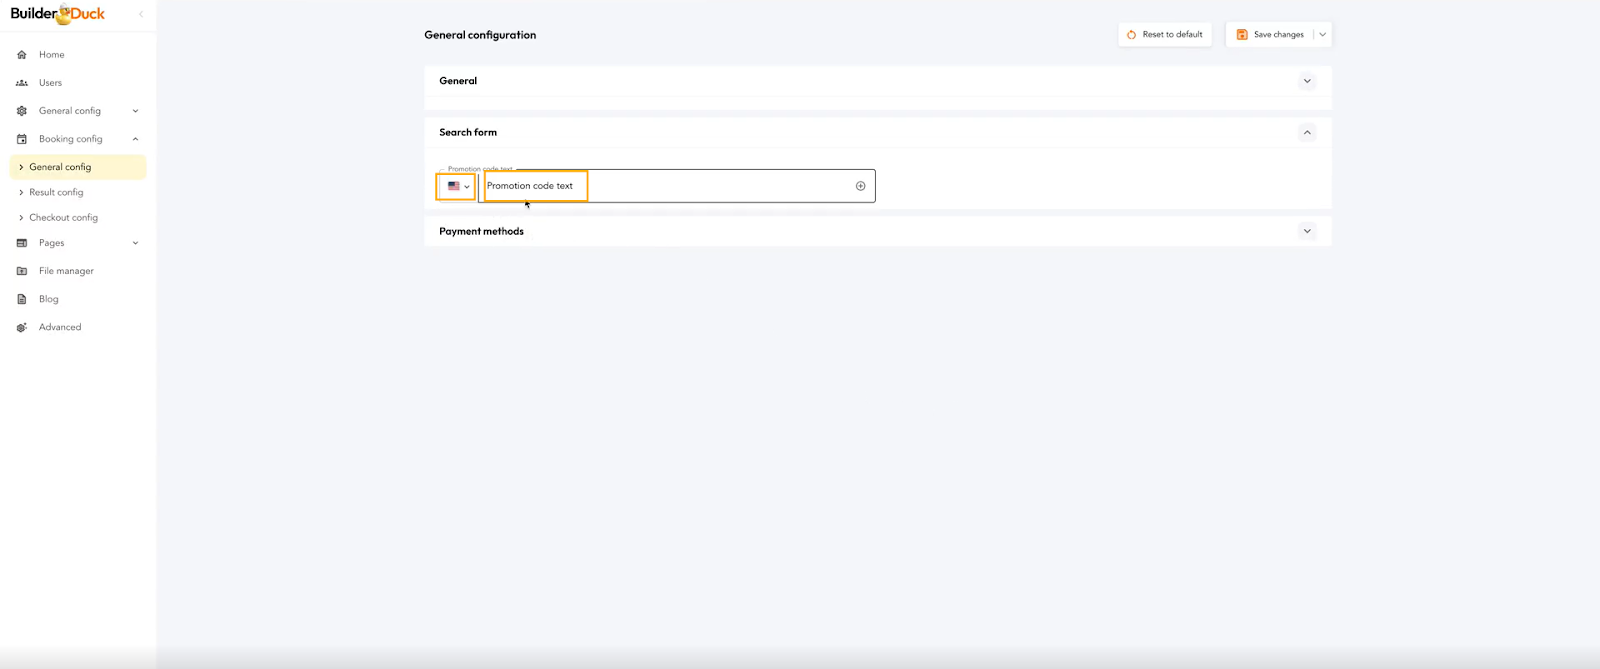Open Checkout config in the sidebar
1600x669 pixels.
pos(63,217)
